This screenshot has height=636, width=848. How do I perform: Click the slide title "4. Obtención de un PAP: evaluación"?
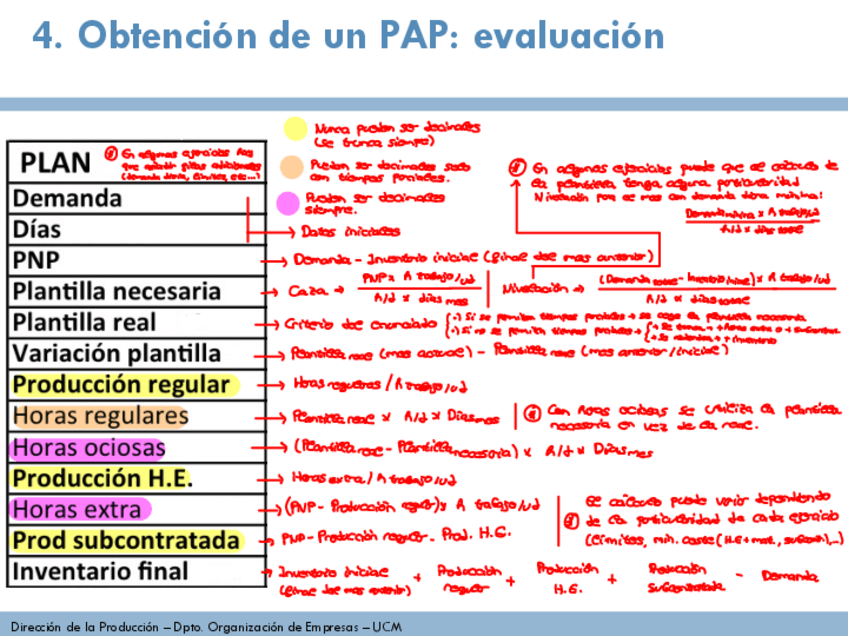click(348, 36)
